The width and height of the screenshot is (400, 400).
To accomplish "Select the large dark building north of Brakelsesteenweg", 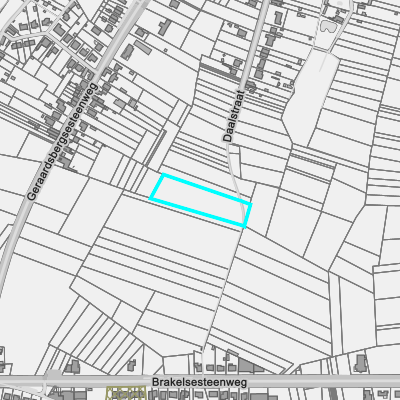I will [246, 366].
